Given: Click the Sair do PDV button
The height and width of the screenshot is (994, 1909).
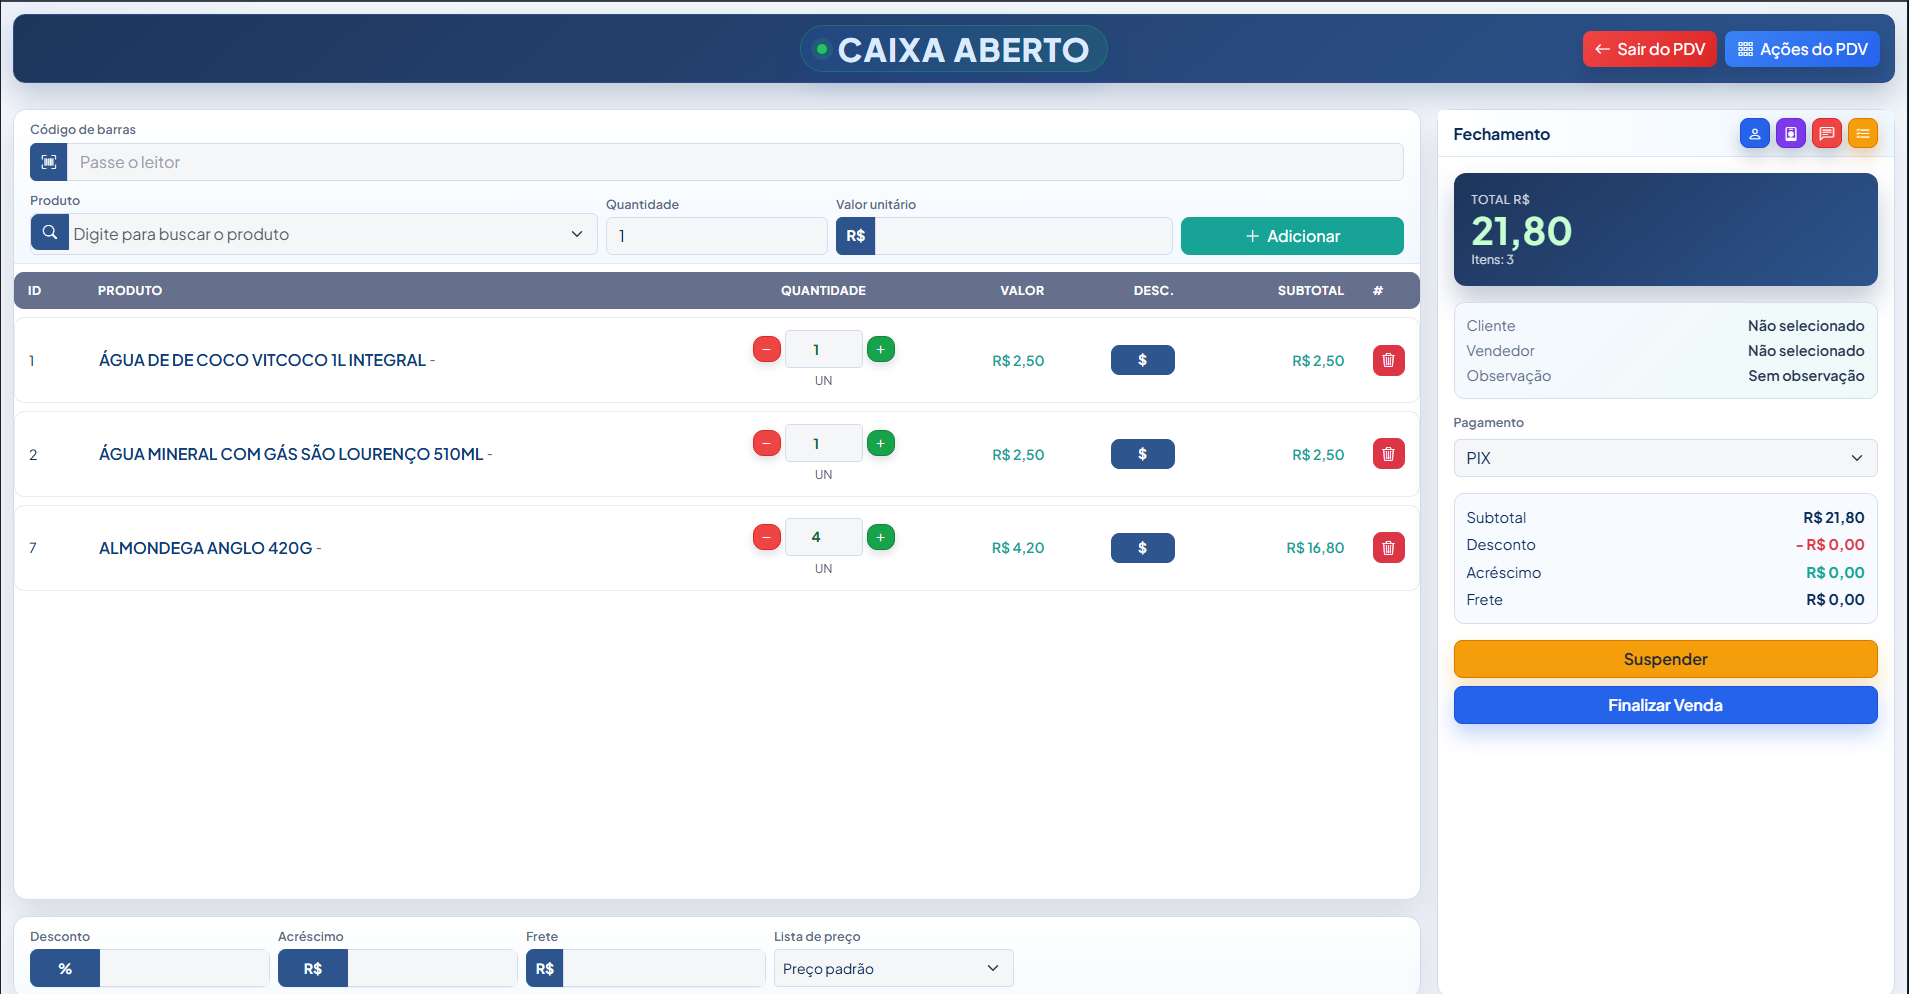Looking at the screenshot, I should point(1650,49).
